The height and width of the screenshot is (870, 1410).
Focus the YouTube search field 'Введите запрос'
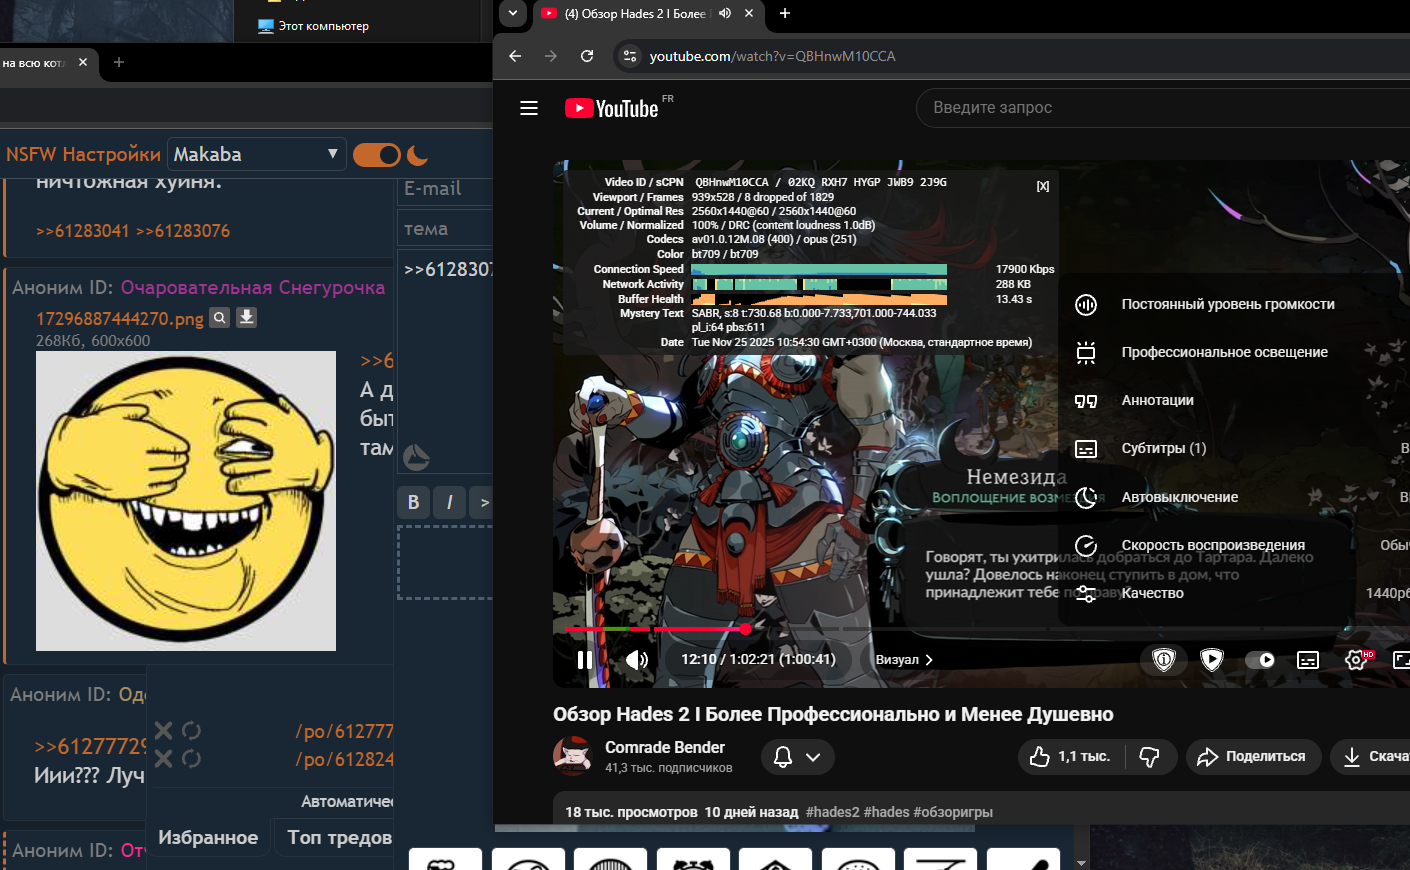pyautogui.click(x=1164, y=108)
